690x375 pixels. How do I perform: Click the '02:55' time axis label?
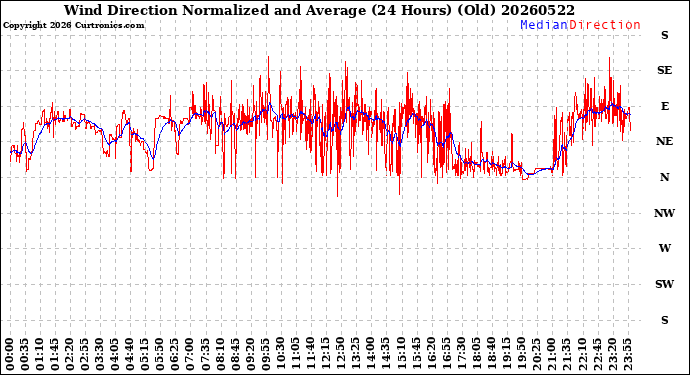pyautogui.click(x=85, y=354)
